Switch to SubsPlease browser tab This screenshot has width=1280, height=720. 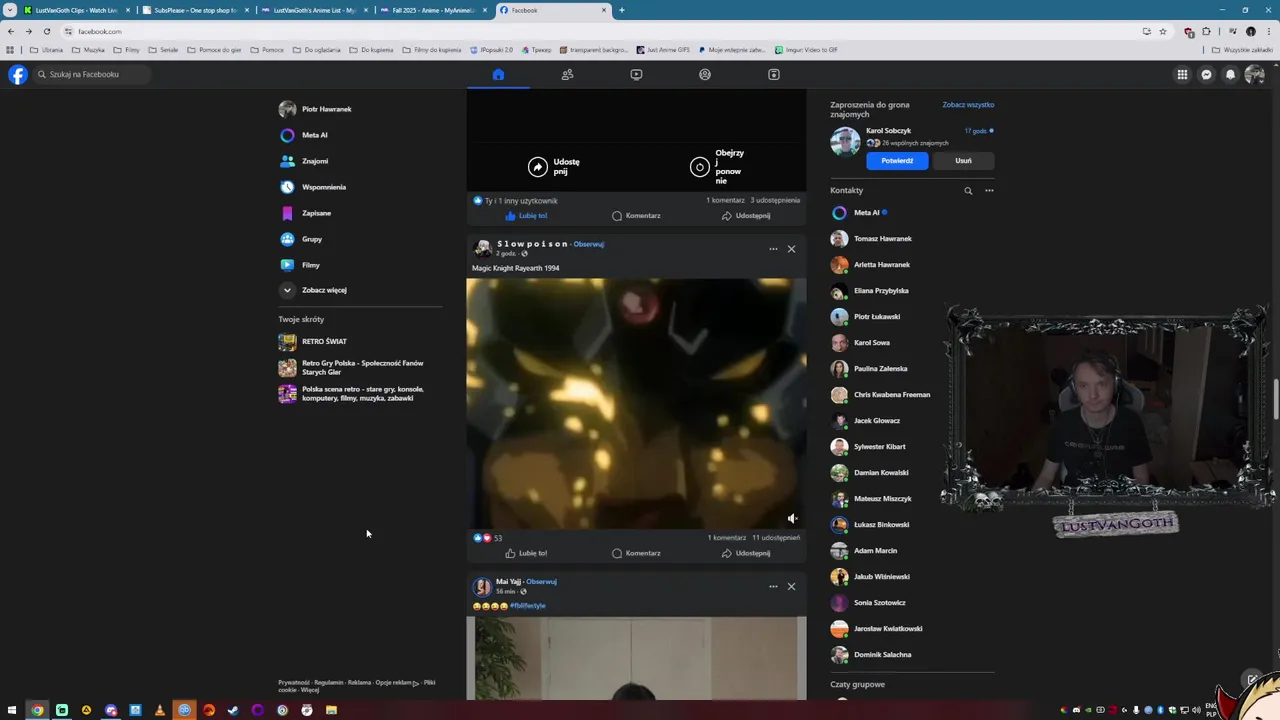click(195, 10)
